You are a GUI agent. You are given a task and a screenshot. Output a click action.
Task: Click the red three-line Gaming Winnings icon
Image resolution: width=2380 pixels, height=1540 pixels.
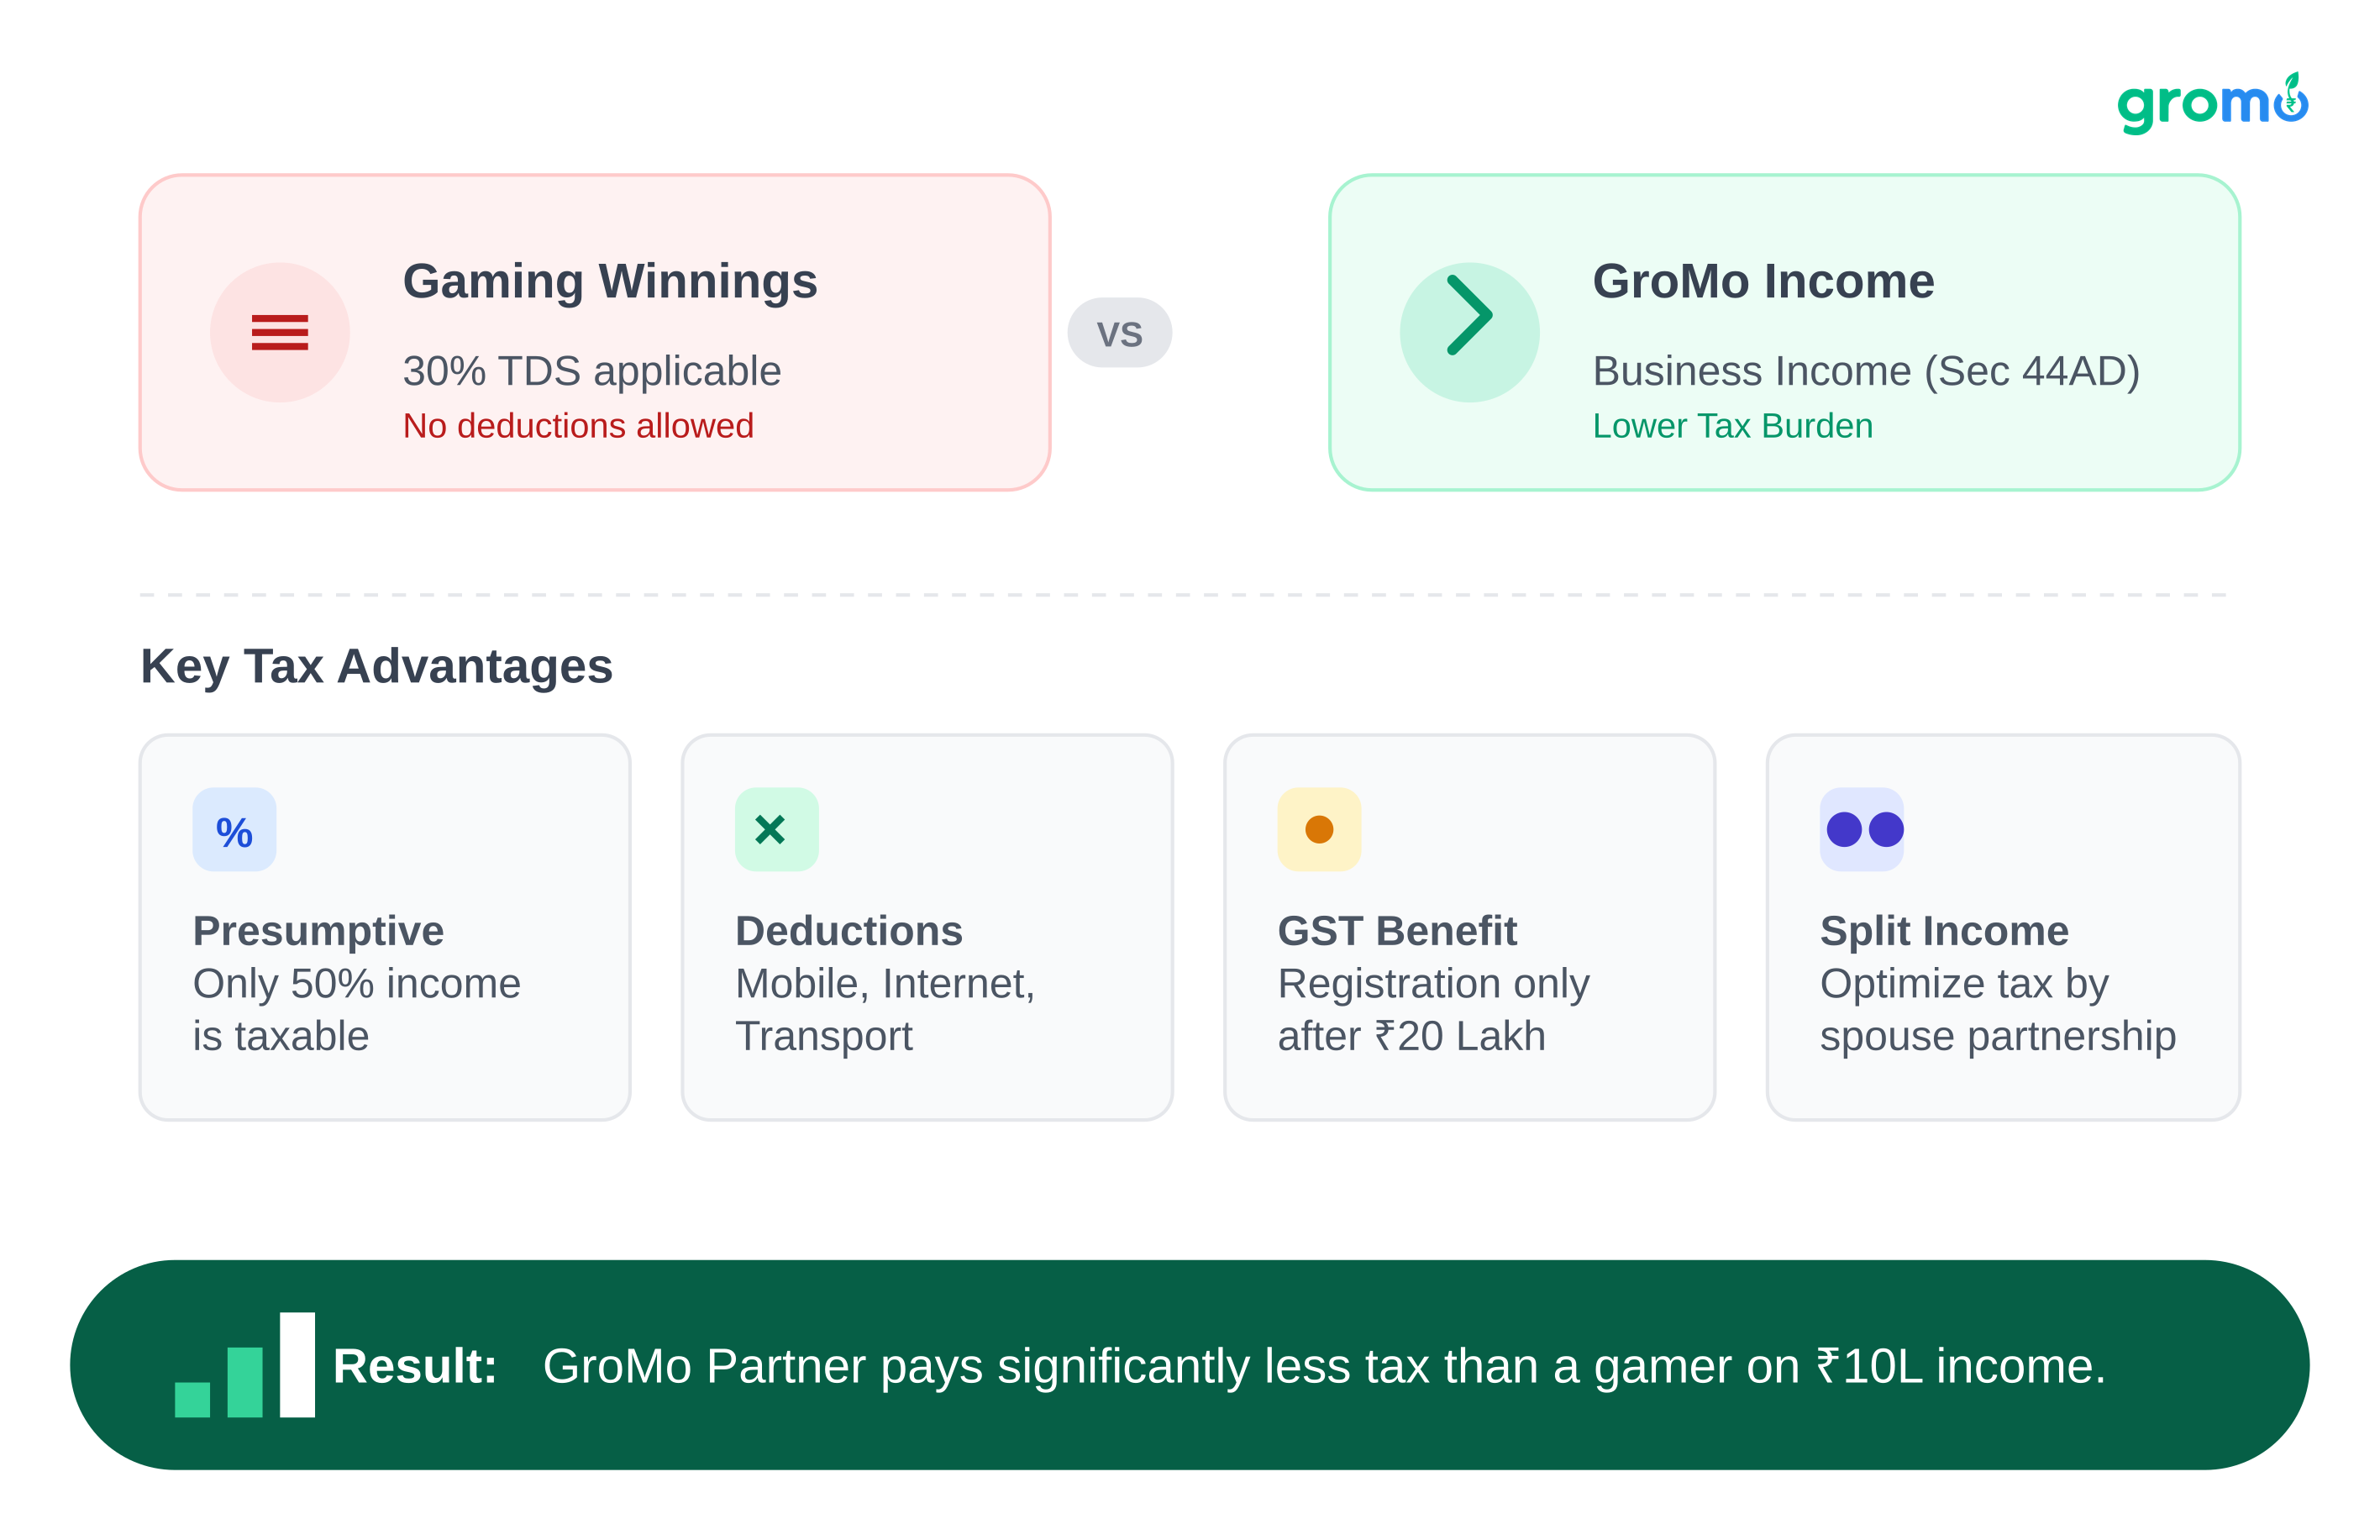point(279,332)
